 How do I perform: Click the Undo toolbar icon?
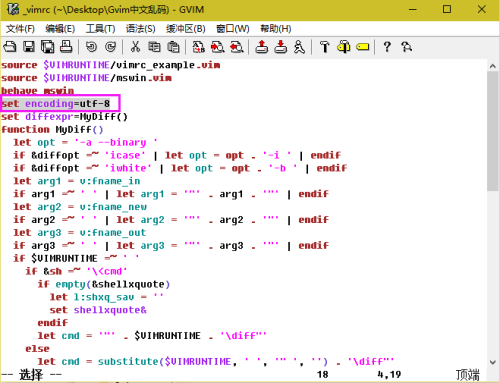[x=91, y=47]
